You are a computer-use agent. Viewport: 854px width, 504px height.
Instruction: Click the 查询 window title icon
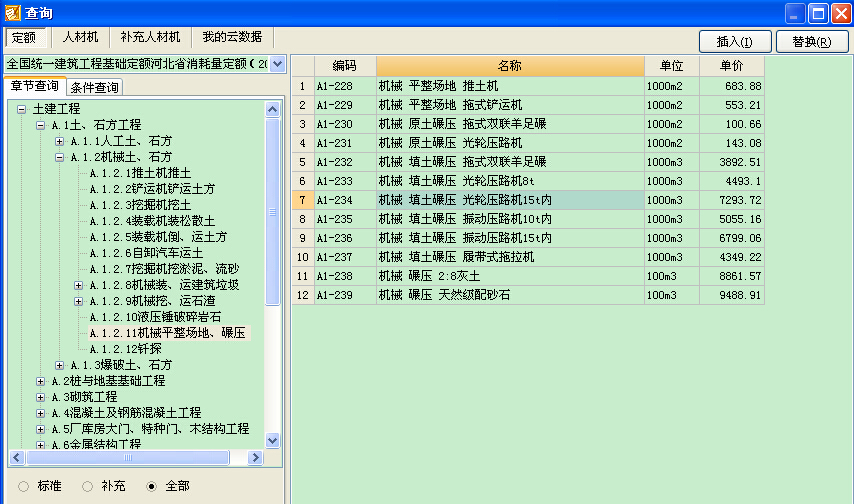[13, 13]
